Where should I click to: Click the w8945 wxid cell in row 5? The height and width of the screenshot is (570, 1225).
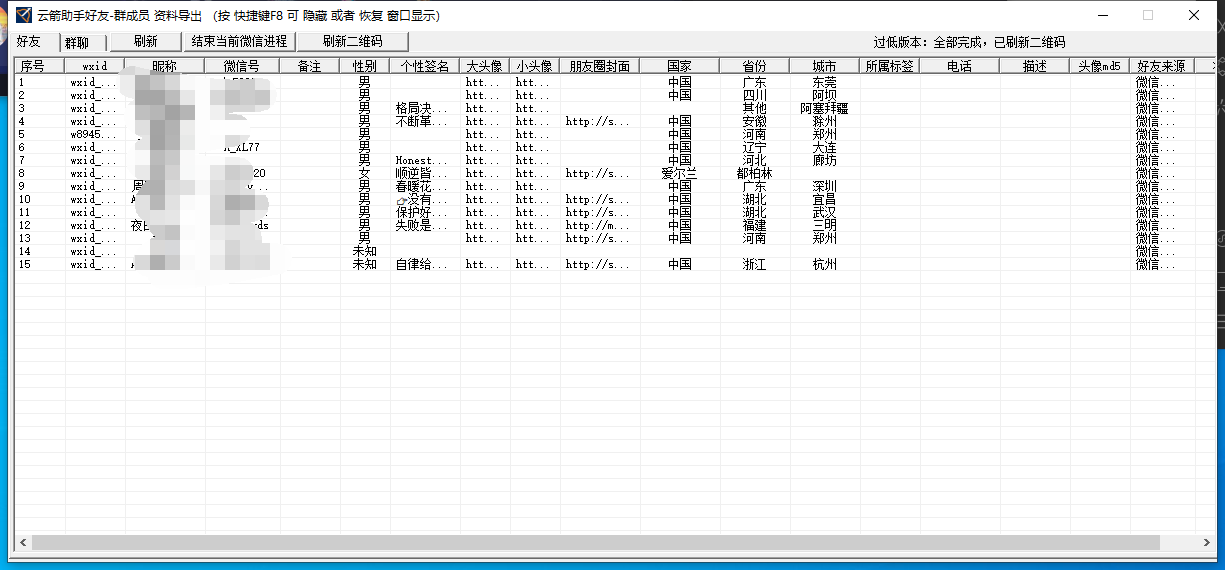93,134
